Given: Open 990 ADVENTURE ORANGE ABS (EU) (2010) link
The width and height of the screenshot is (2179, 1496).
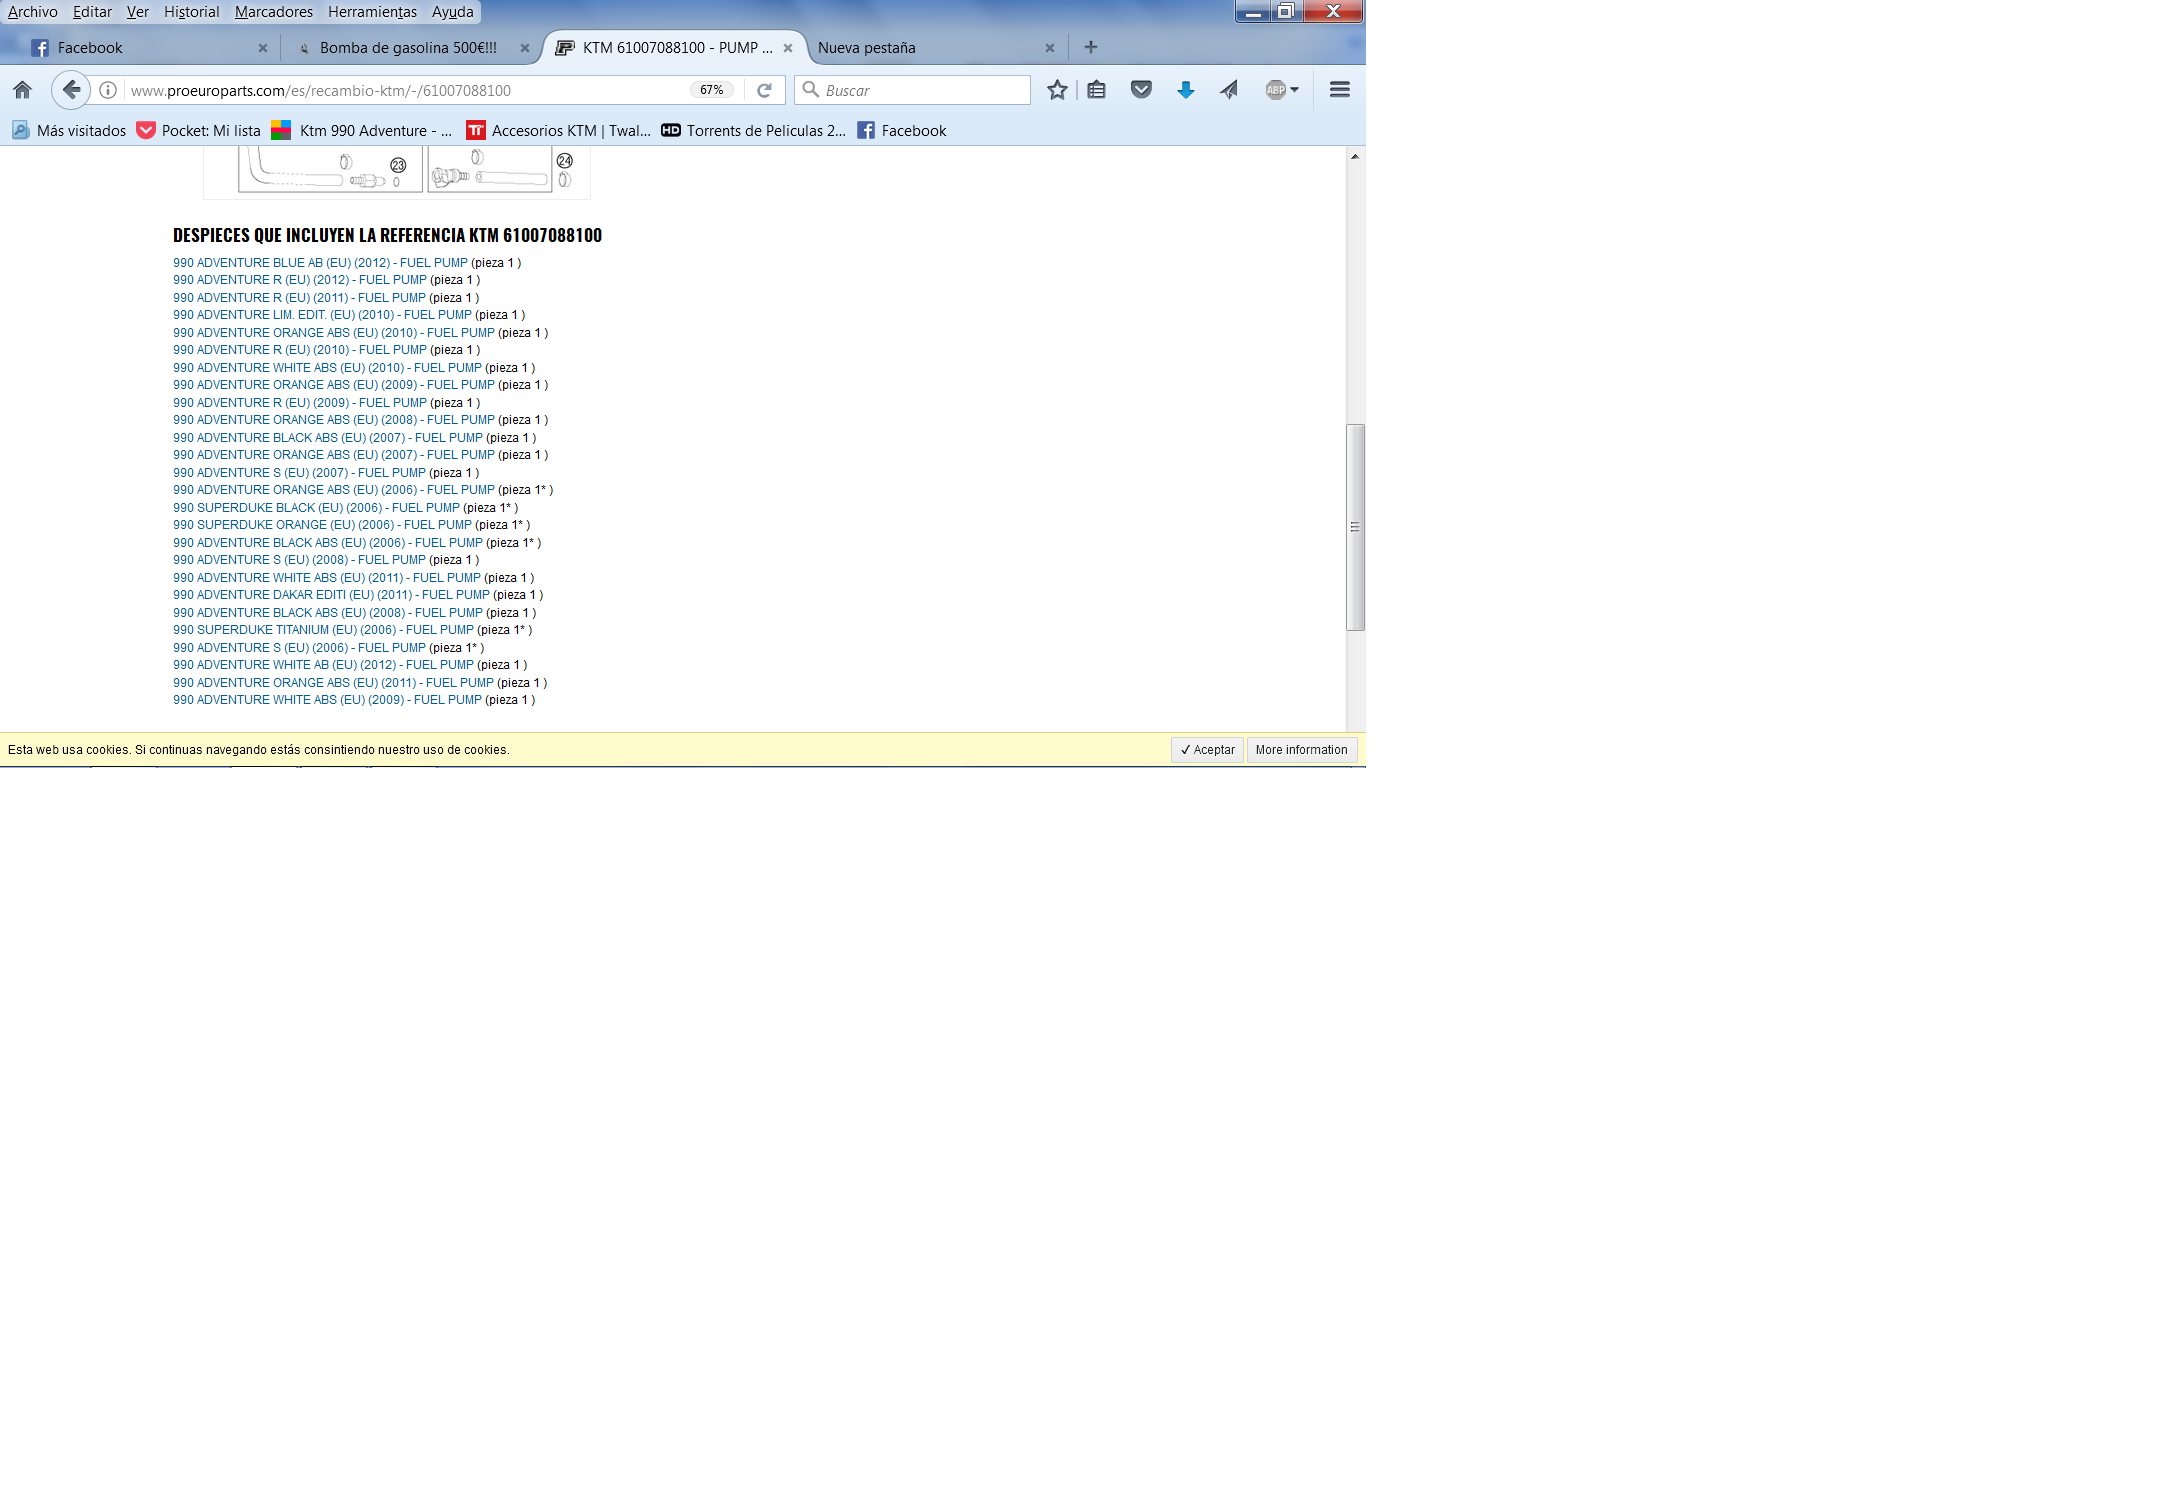Looking at the screenshot, I should 334,333.
